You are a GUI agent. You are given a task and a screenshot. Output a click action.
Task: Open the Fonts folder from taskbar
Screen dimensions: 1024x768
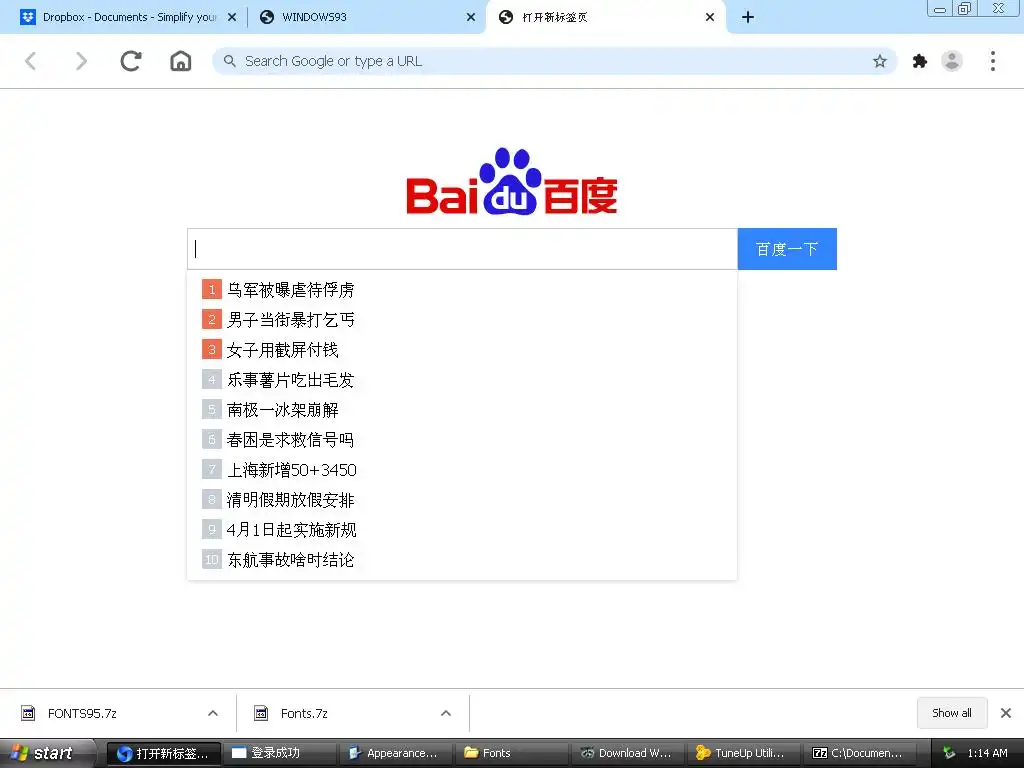pos(511,753)
